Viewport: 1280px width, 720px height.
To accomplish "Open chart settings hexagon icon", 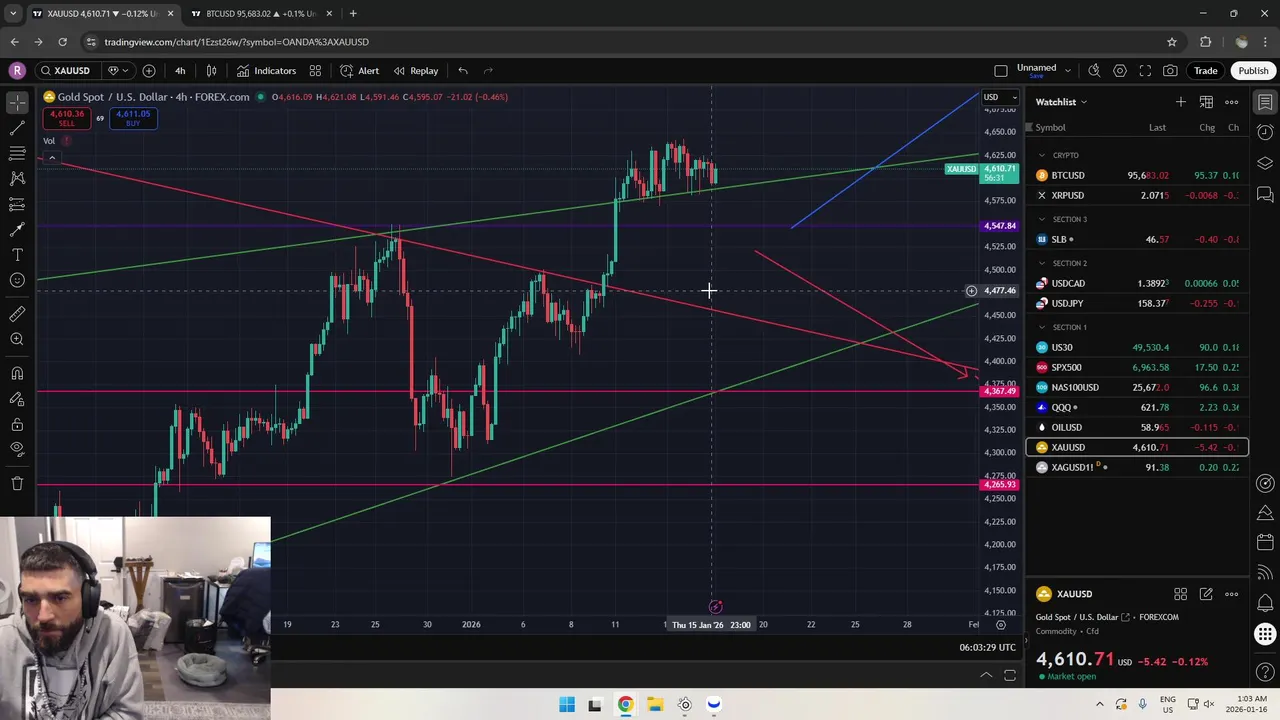I will 1120,71.
